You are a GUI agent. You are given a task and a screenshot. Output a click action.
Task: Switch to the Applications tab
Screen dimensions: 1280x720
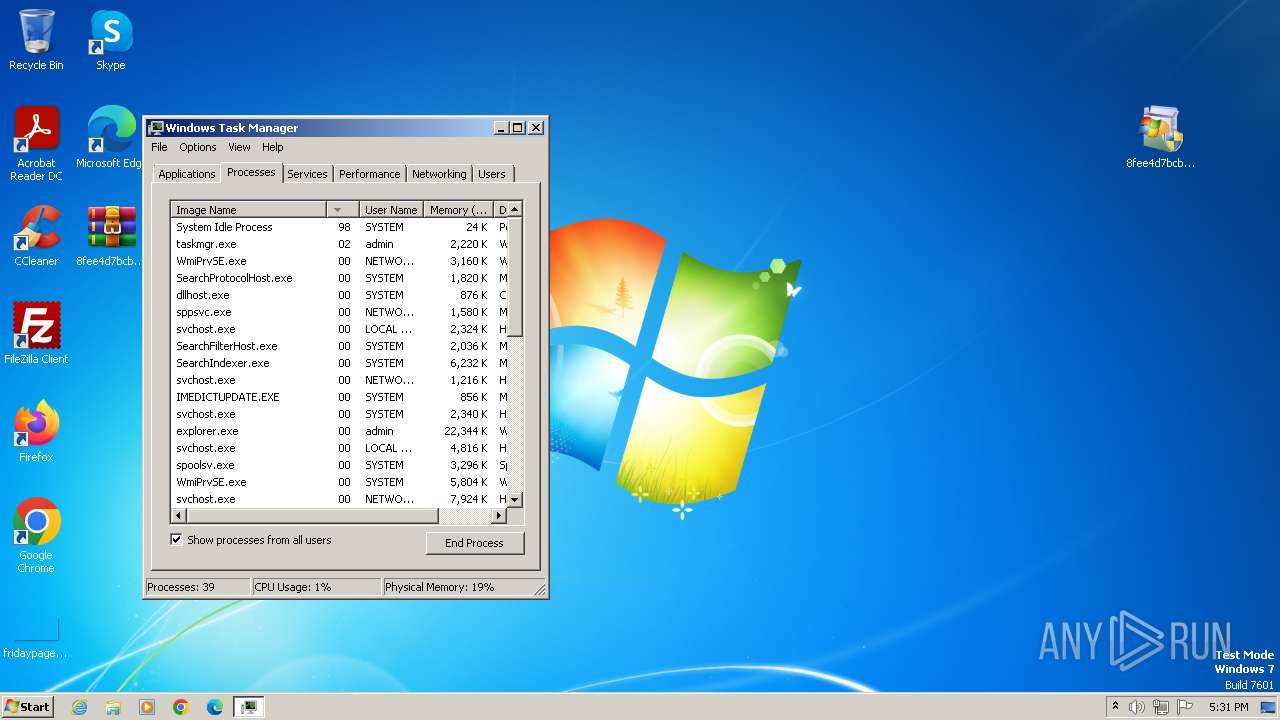[187, 174]
